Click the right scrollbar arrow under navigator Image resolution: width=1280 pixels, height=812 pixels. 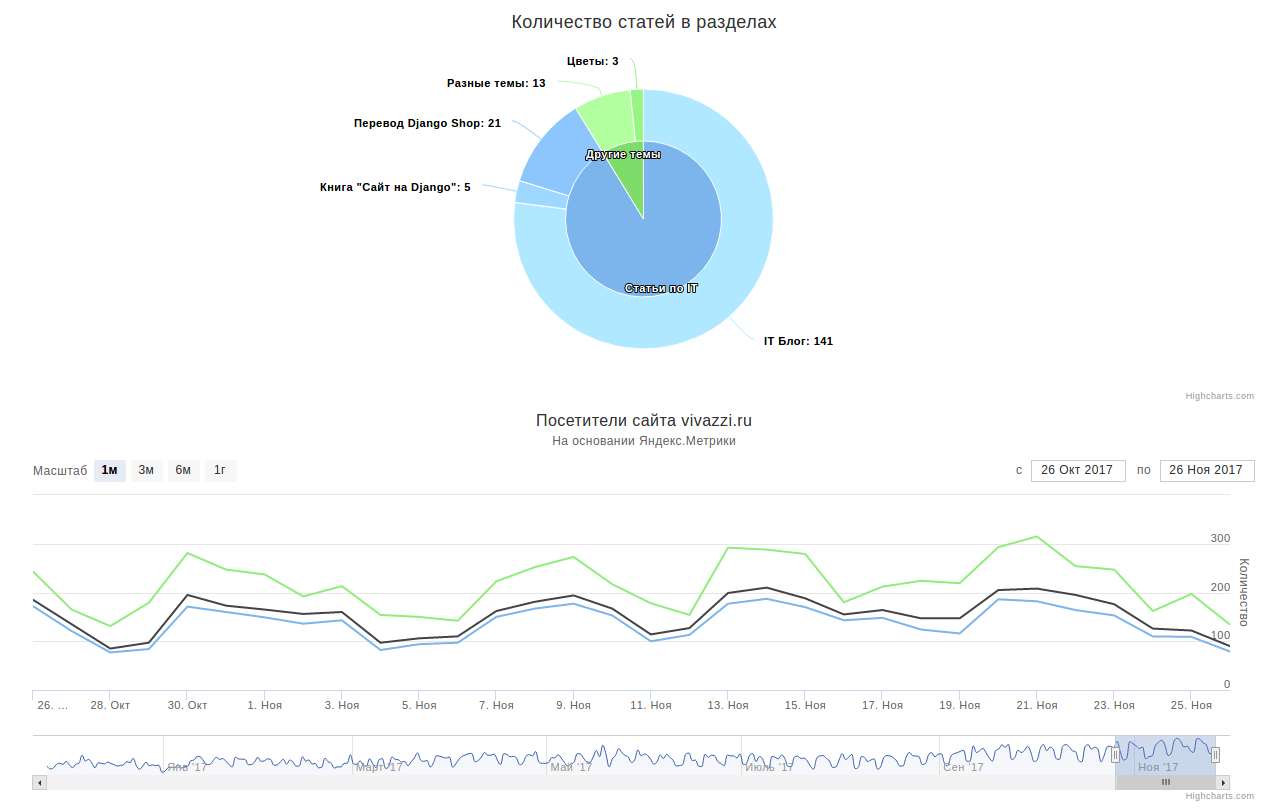[x=1223, y=782]
